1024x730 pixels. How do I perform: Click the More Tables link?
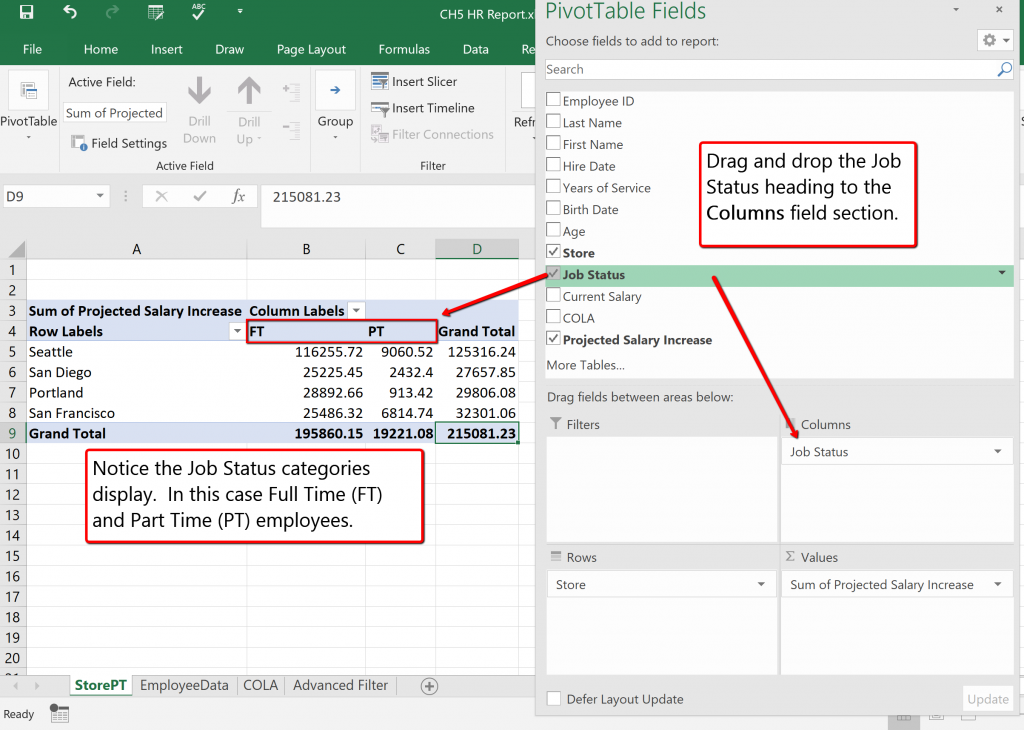click(x=585, y=365)
